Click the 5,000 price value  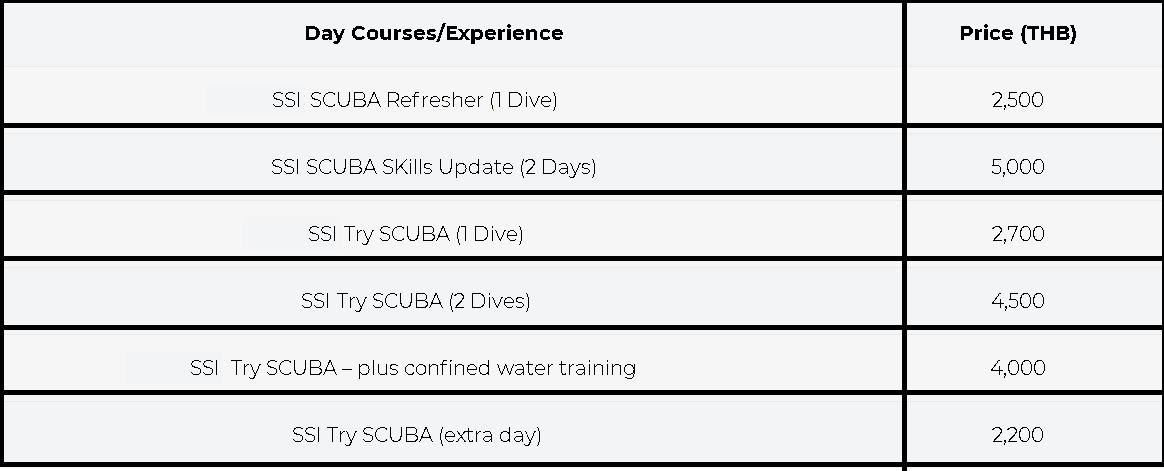[1017, 167]
